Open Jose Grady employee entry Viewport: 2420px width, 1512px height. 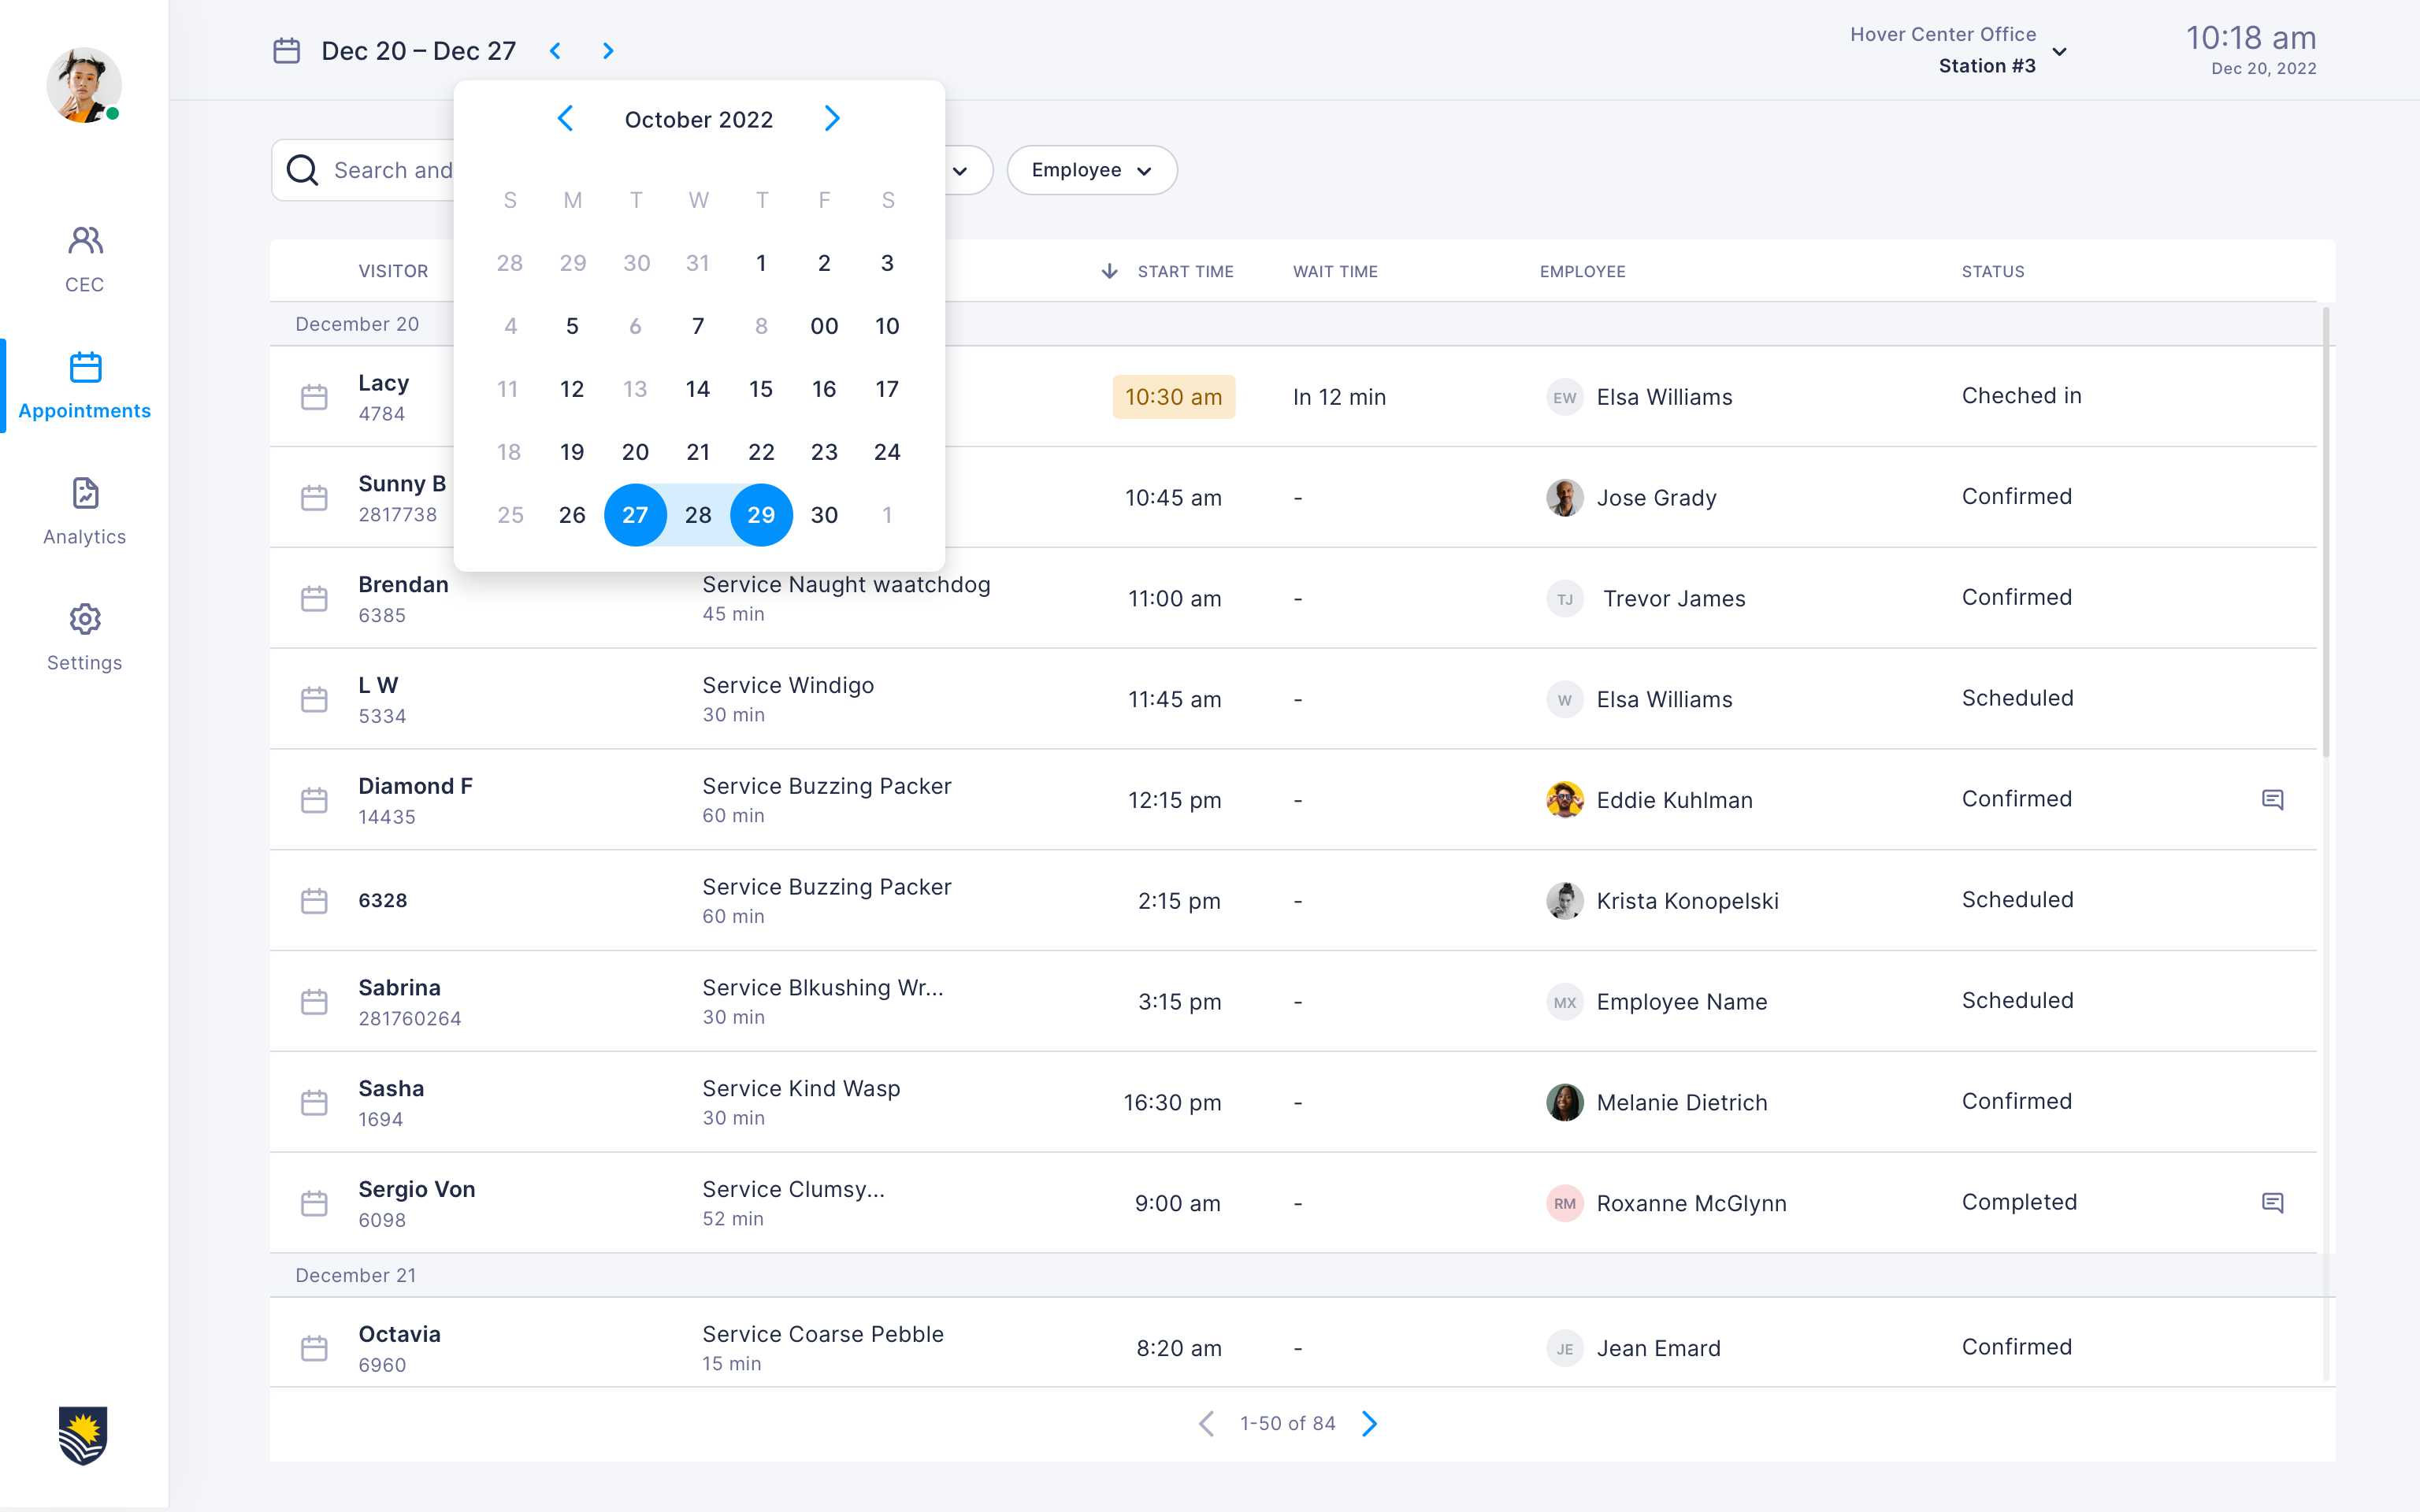tap(1632, 497)
